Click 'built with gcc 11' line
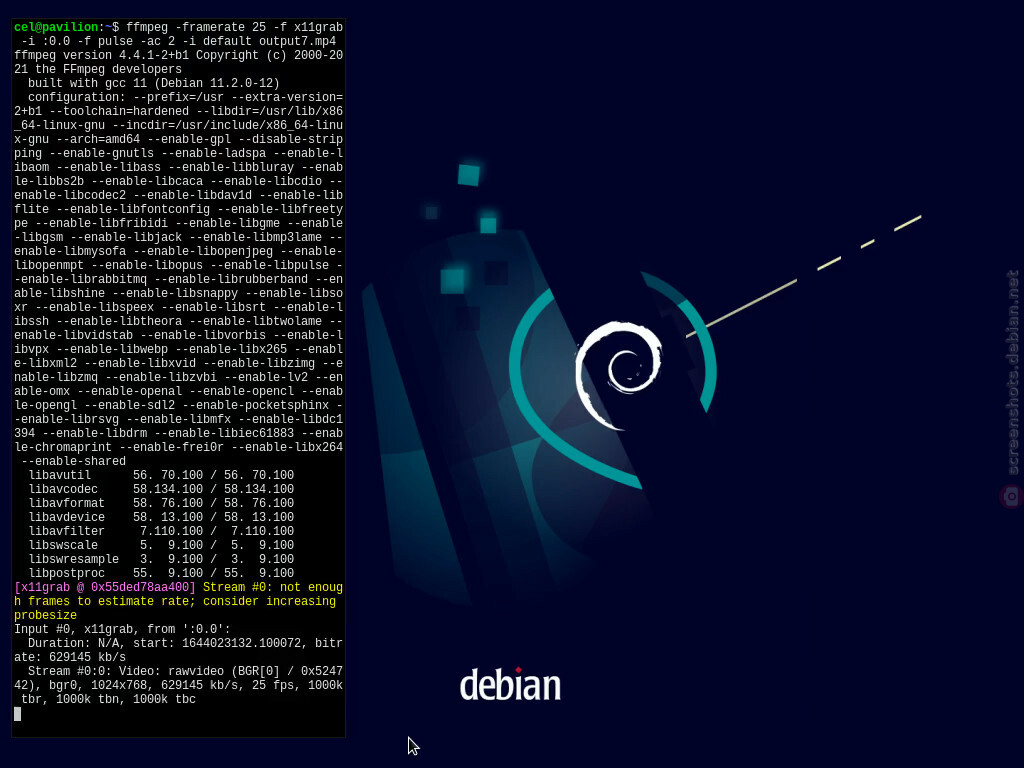This screenshot has height=768, width=1024. [154, 84]
